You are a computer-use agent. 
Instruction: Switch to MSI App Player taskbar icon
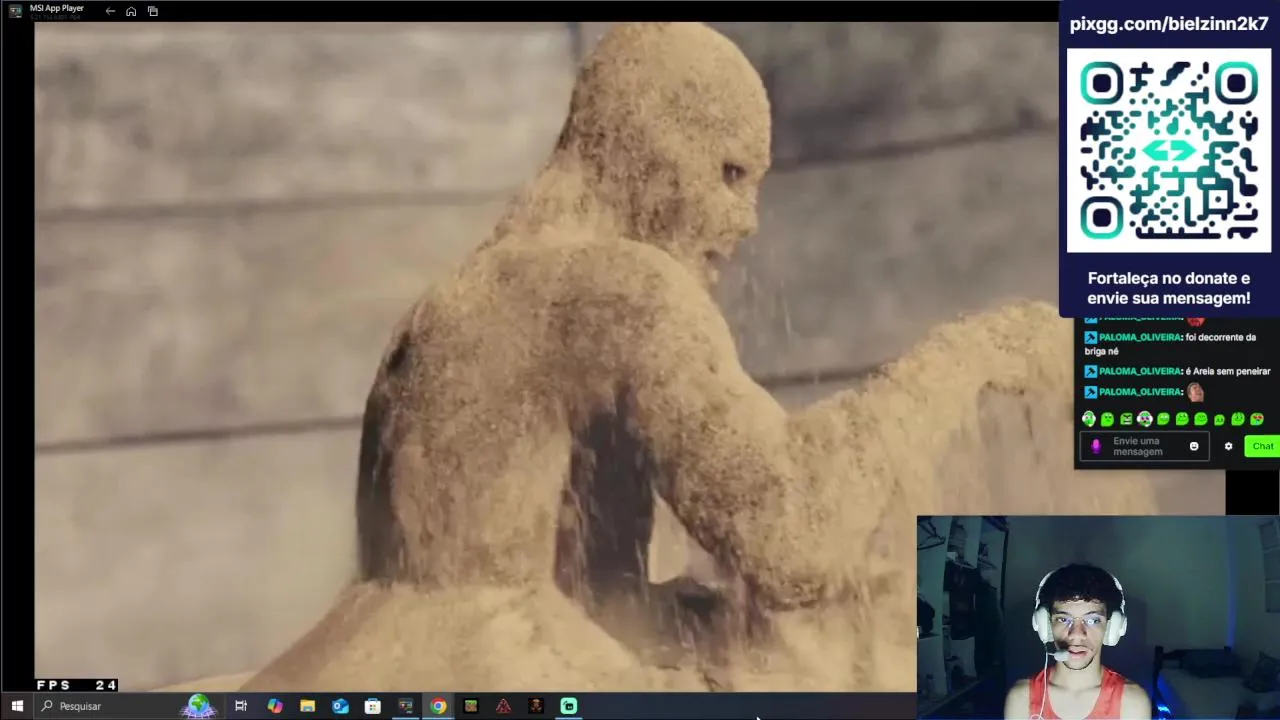[x=405, y=706]
